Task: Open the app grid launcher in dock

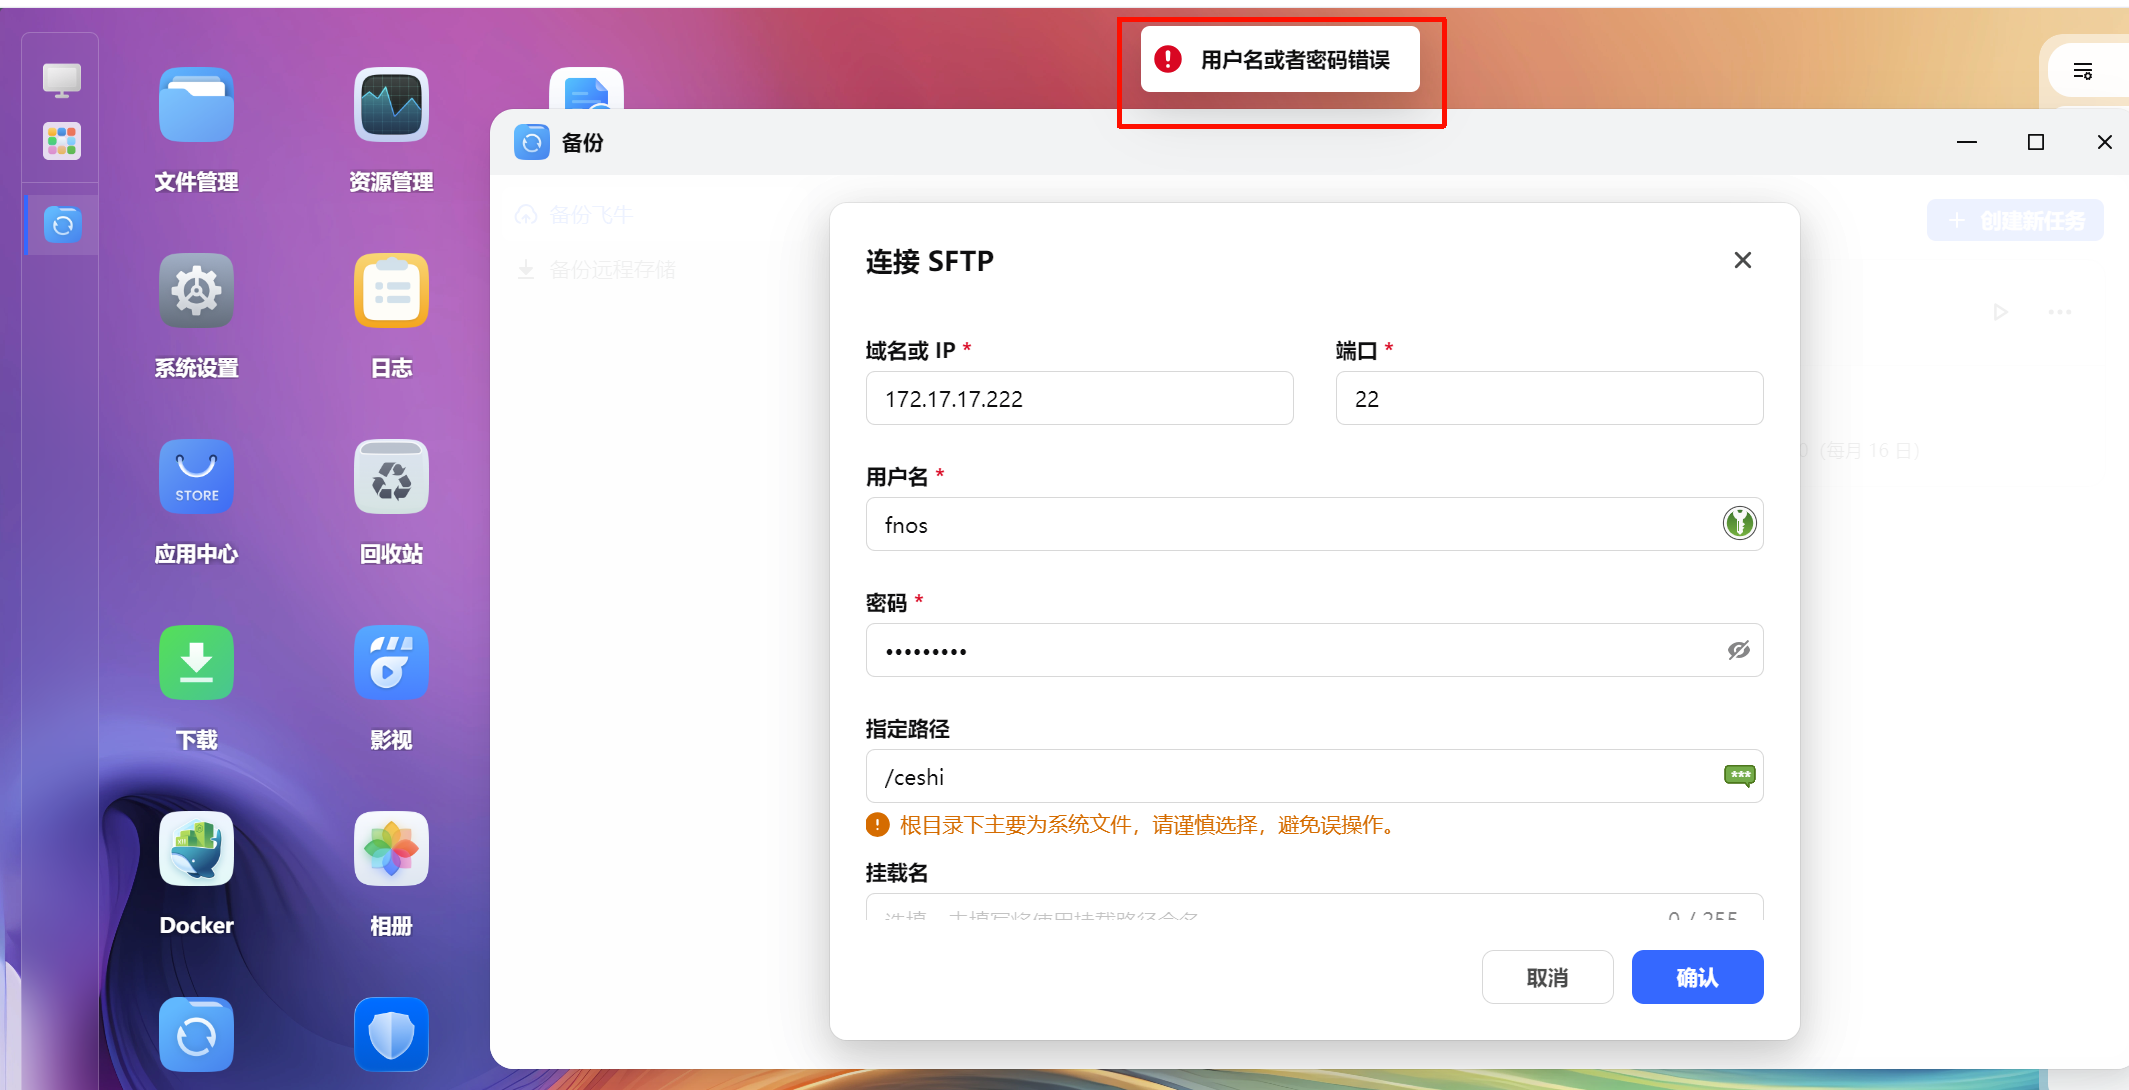Action: (62, 141)
